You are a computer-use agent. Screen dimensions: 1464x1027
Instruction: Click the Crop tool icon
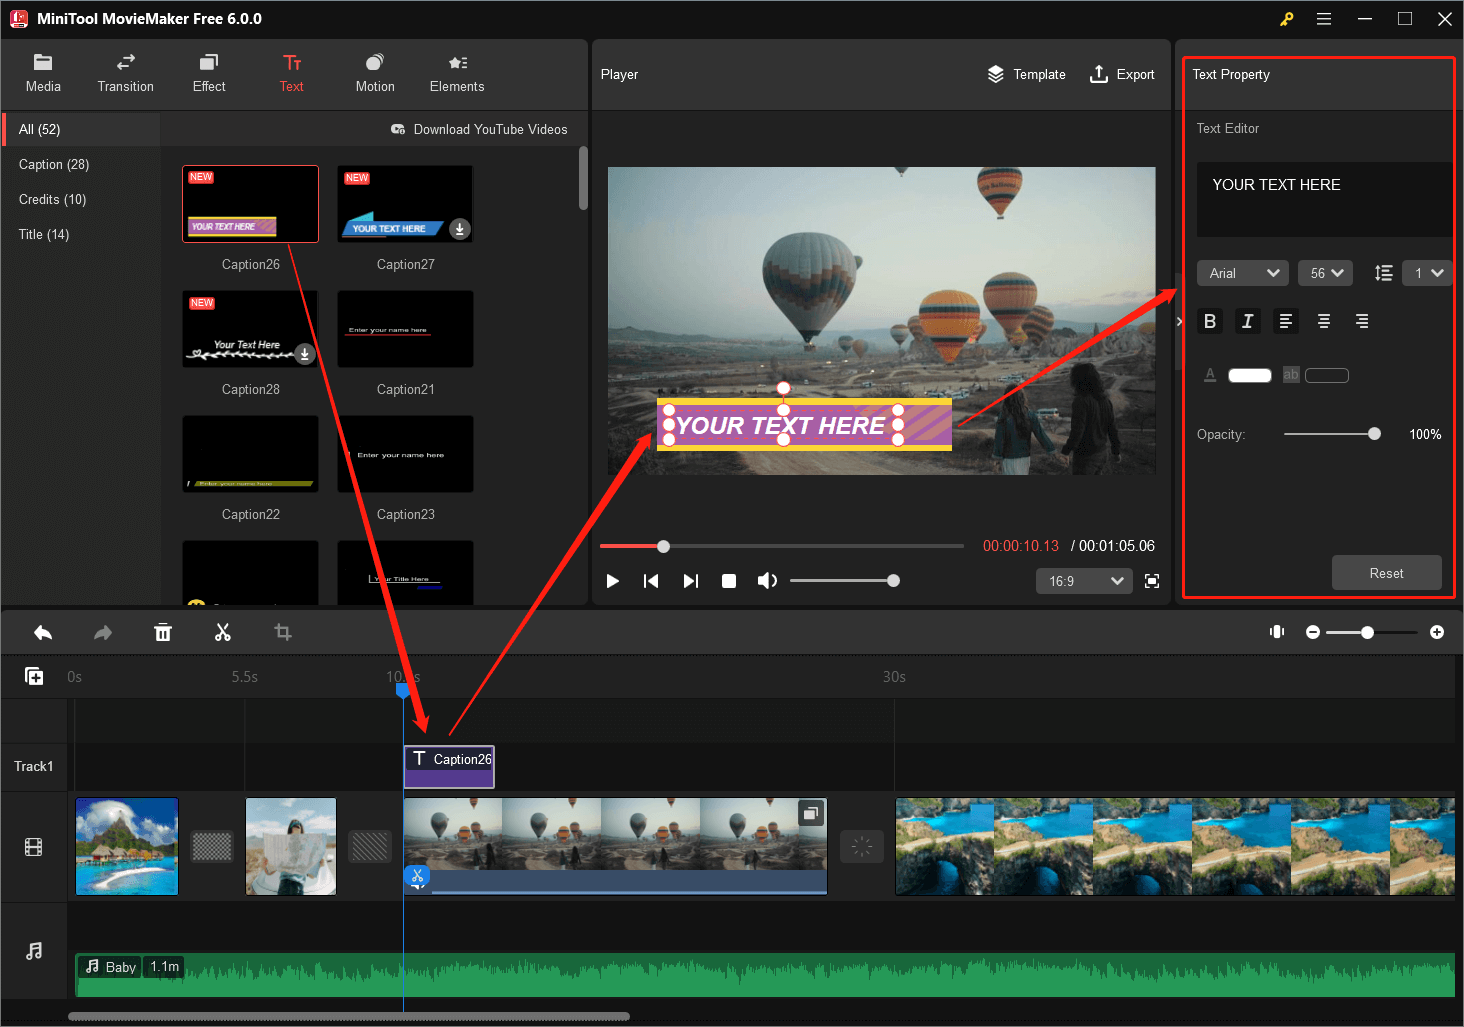[283, 632]
